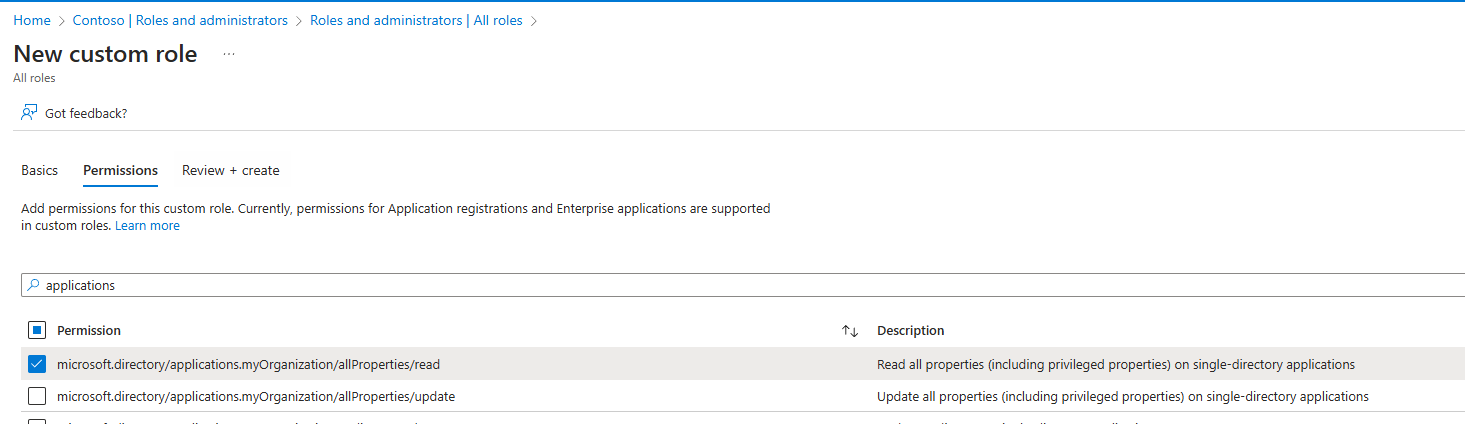Select the allProperties/read permission name text
Viewport: 1465px width, 424px height.
click(255, 364)
